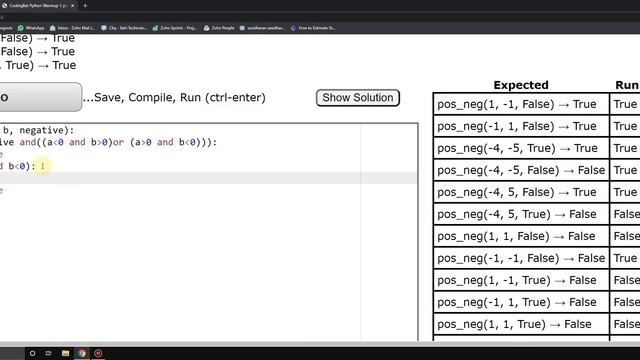Click the highlighted empty line in editor
This screenshot has height=360, width=640.
click(208, 178)
